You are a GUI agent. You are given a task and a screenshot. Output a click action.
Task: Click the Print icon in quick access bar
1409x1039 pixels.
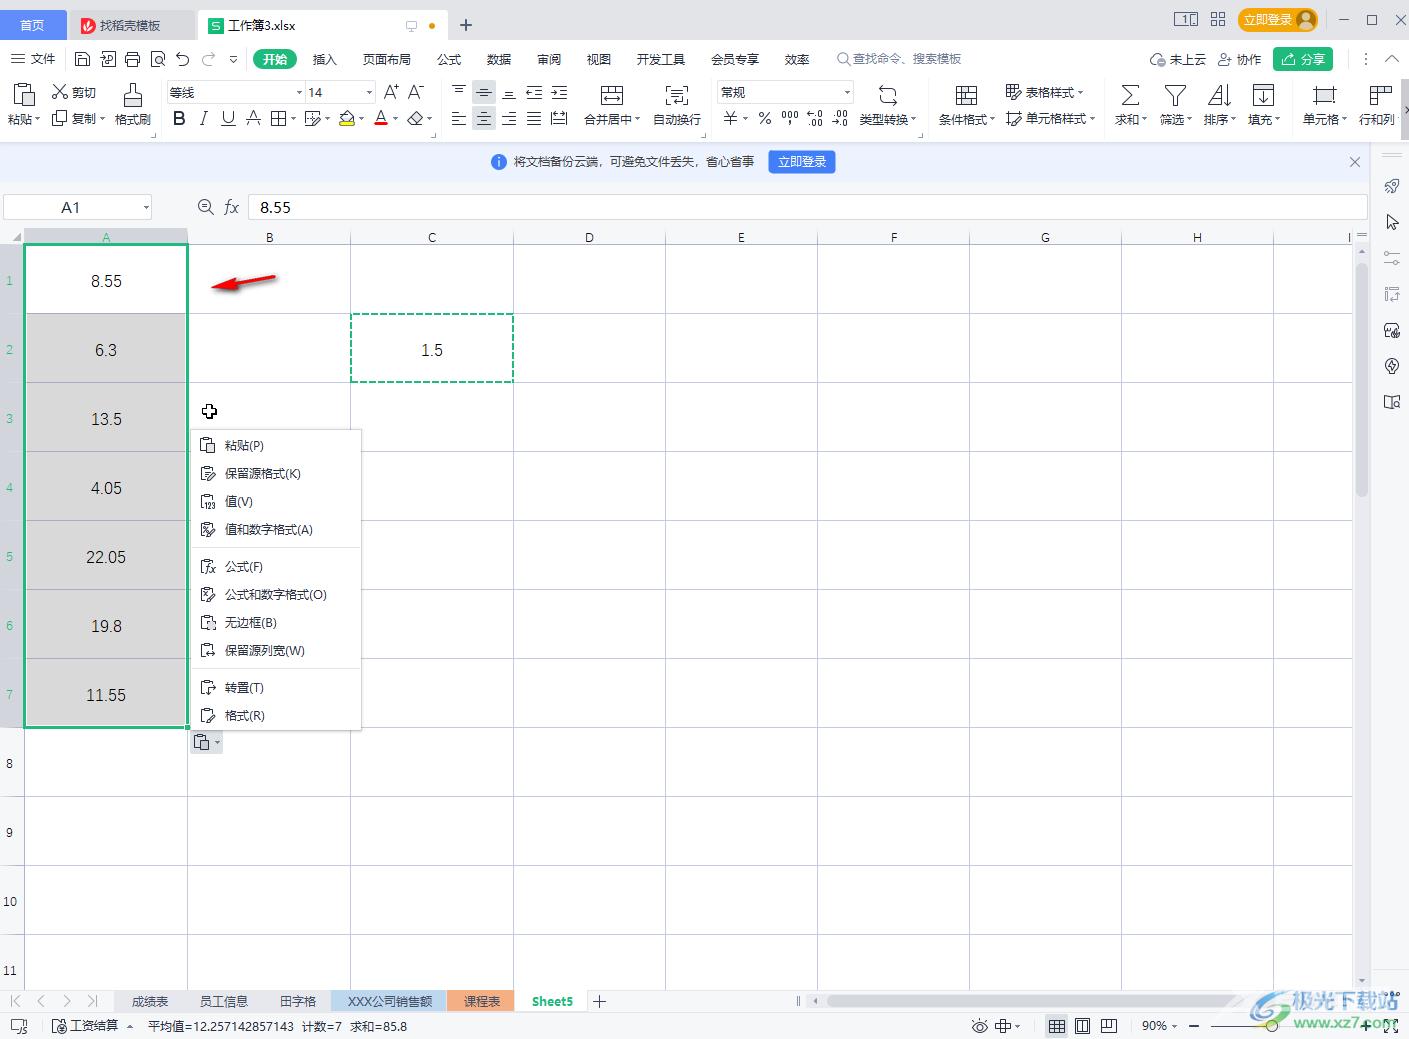pyautogui.click(x=132, y=59)
